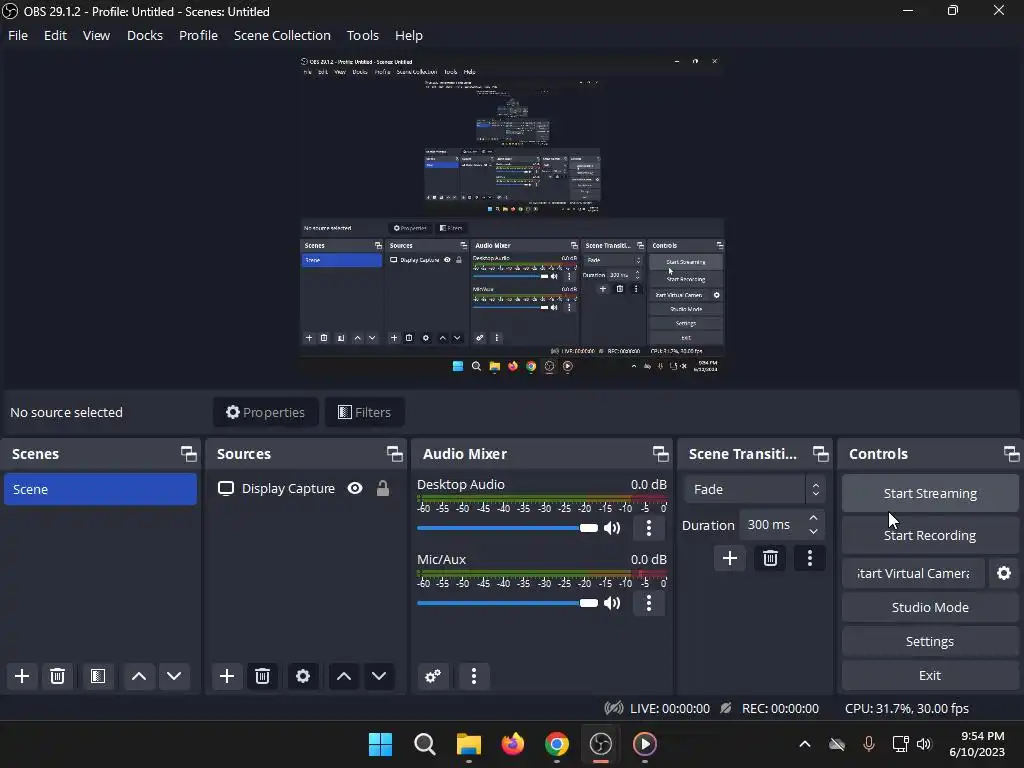
Task: Open source Properties button
Action: coord(265,412)
